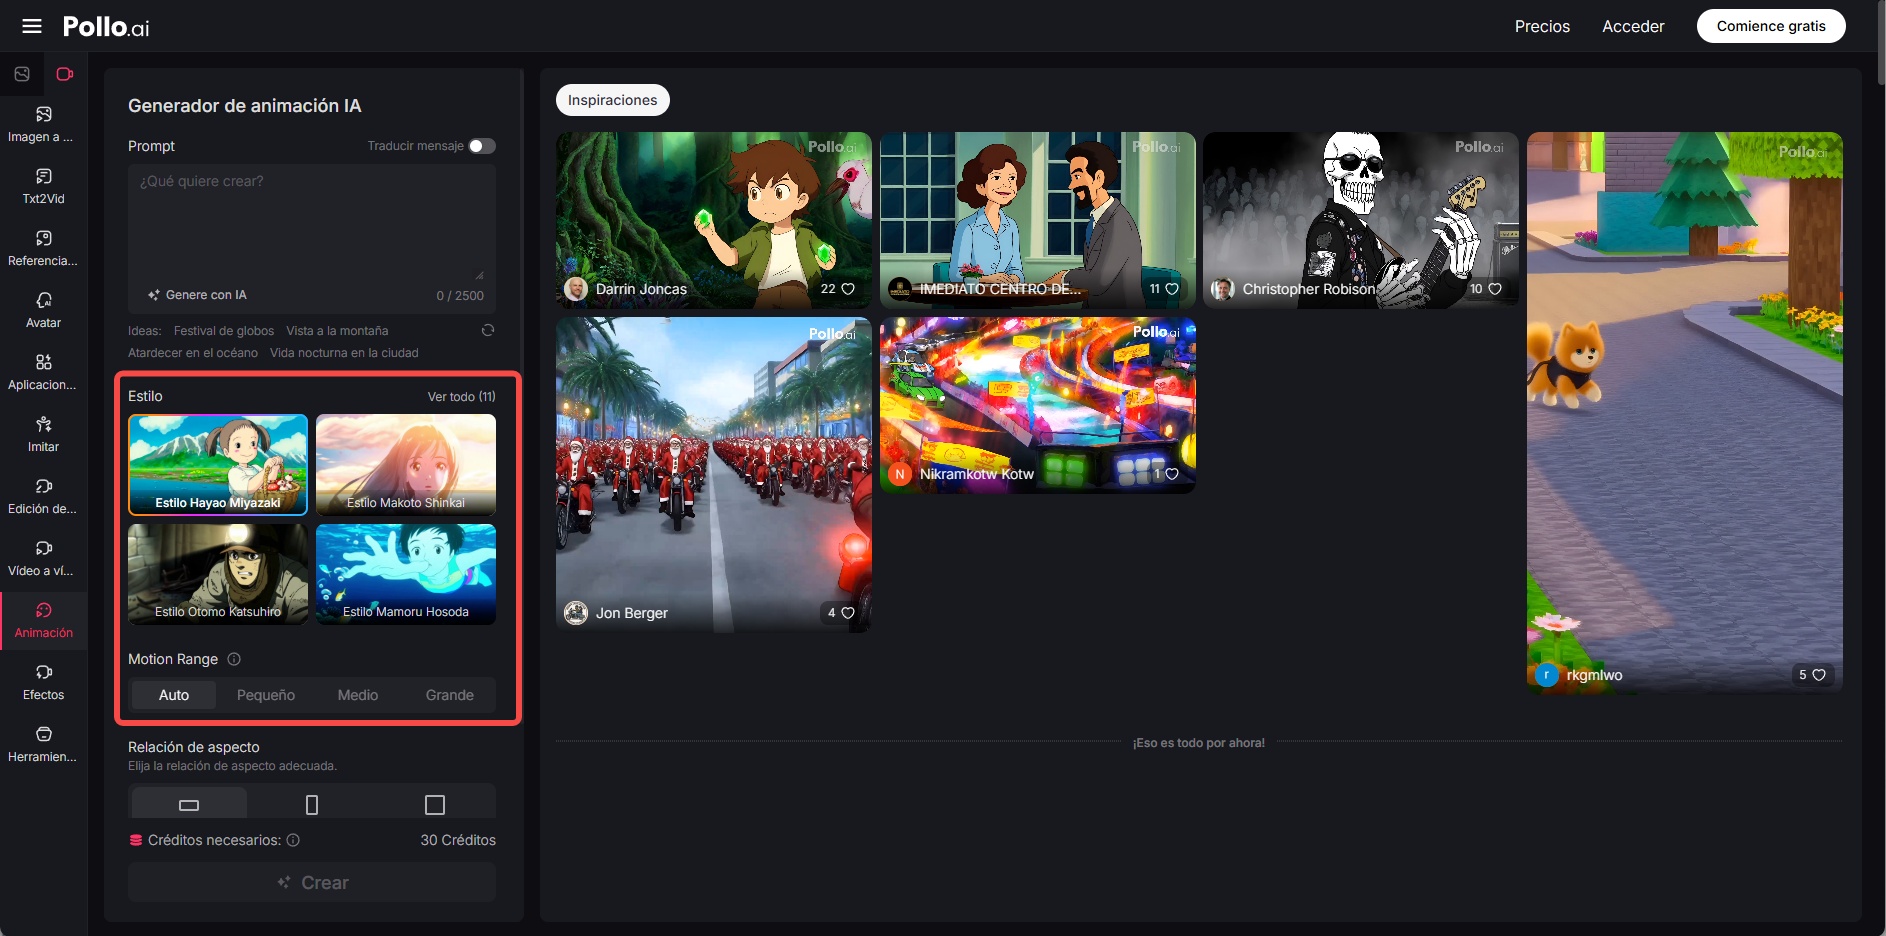Viewport: 1886px width, 936px height.
Task: Set Motion Range to Auto
Action: (174, 695)
